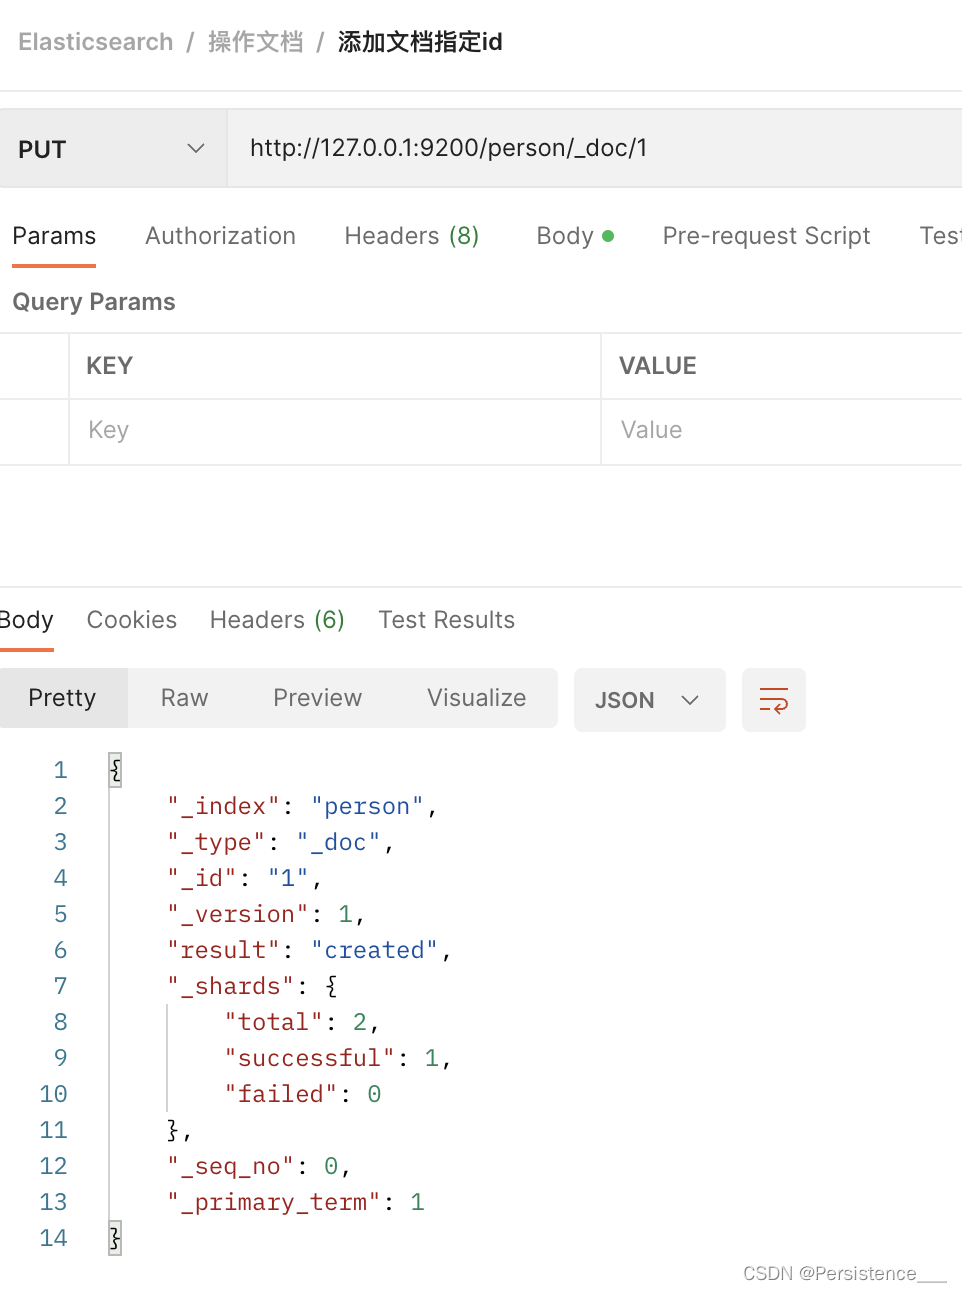
Task: Select the response Body tab
Action: 26,620
